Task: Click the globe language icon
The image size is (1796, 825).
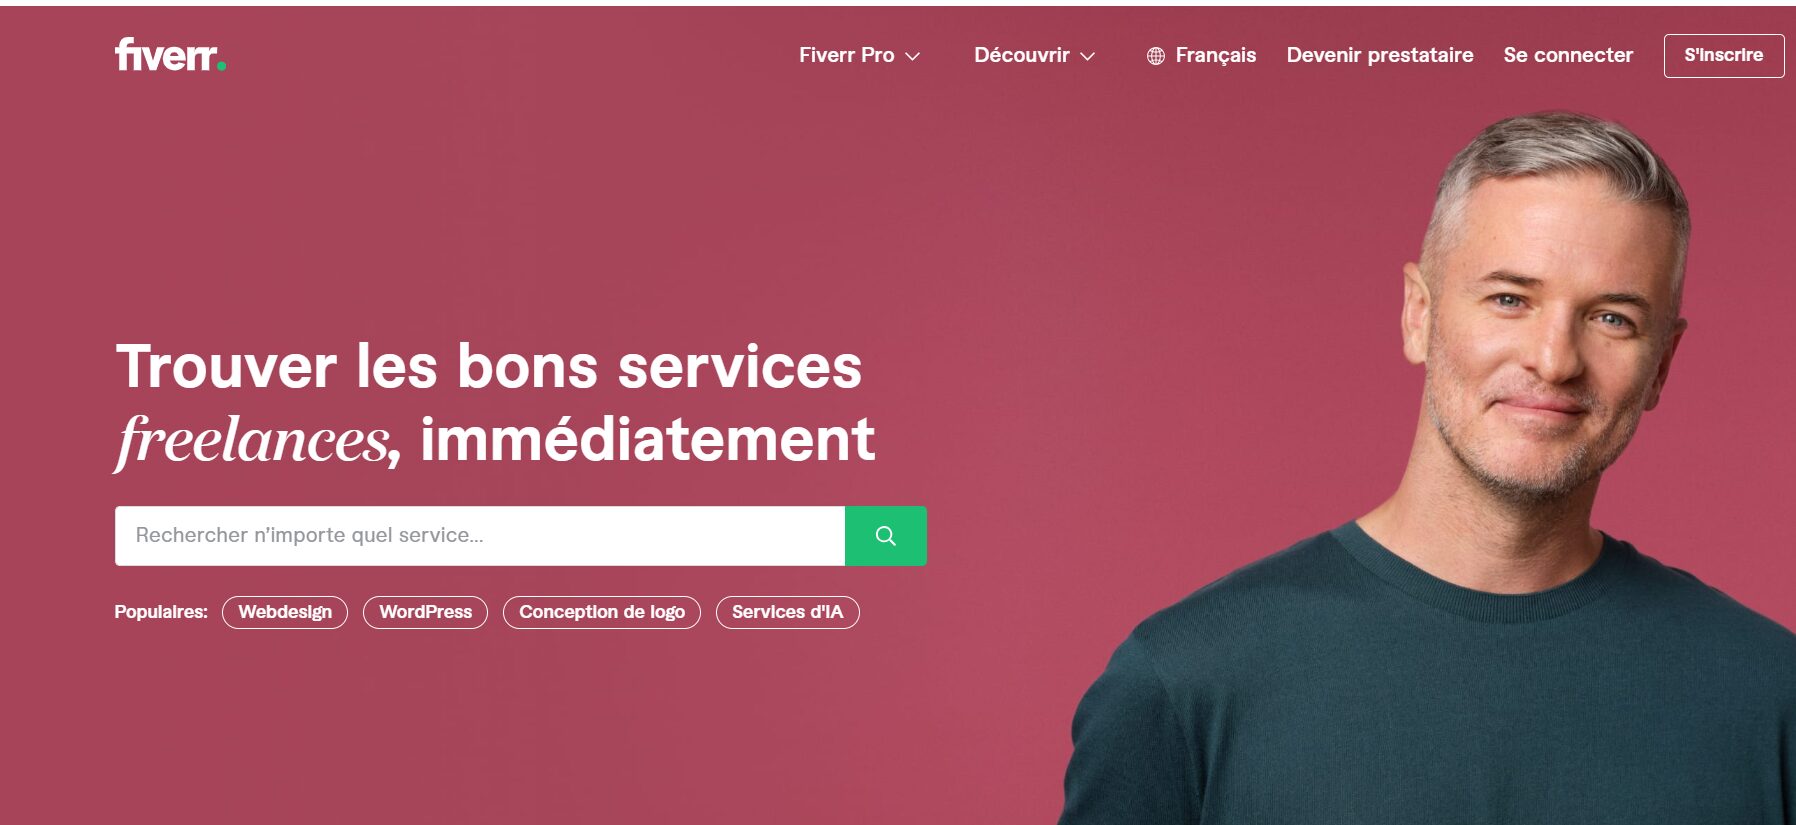Action: [x=1156, y=56]
